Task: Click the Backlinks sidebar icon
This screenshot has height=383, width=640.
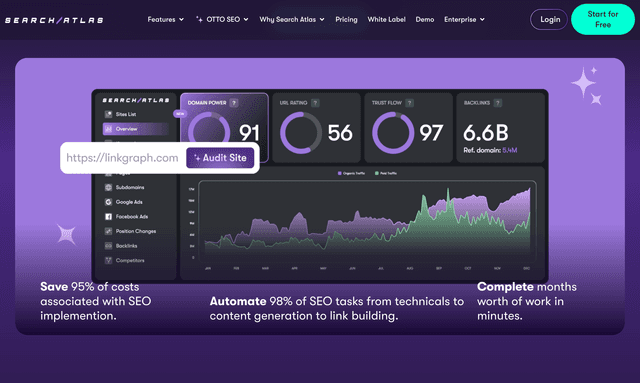Action: [108, 246]
